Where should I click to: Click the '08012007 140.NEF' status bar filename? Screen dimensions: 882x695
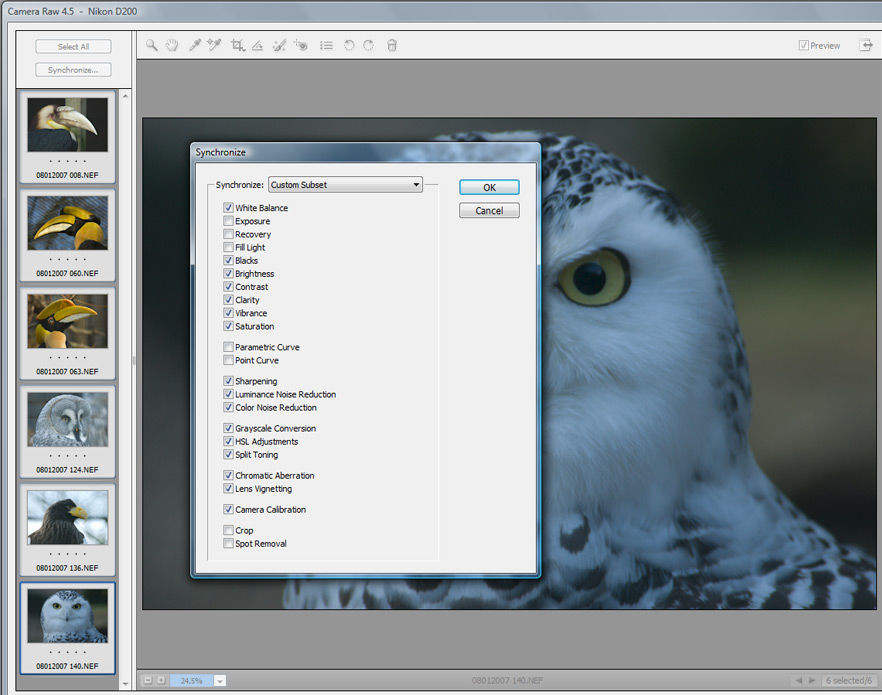507,680
